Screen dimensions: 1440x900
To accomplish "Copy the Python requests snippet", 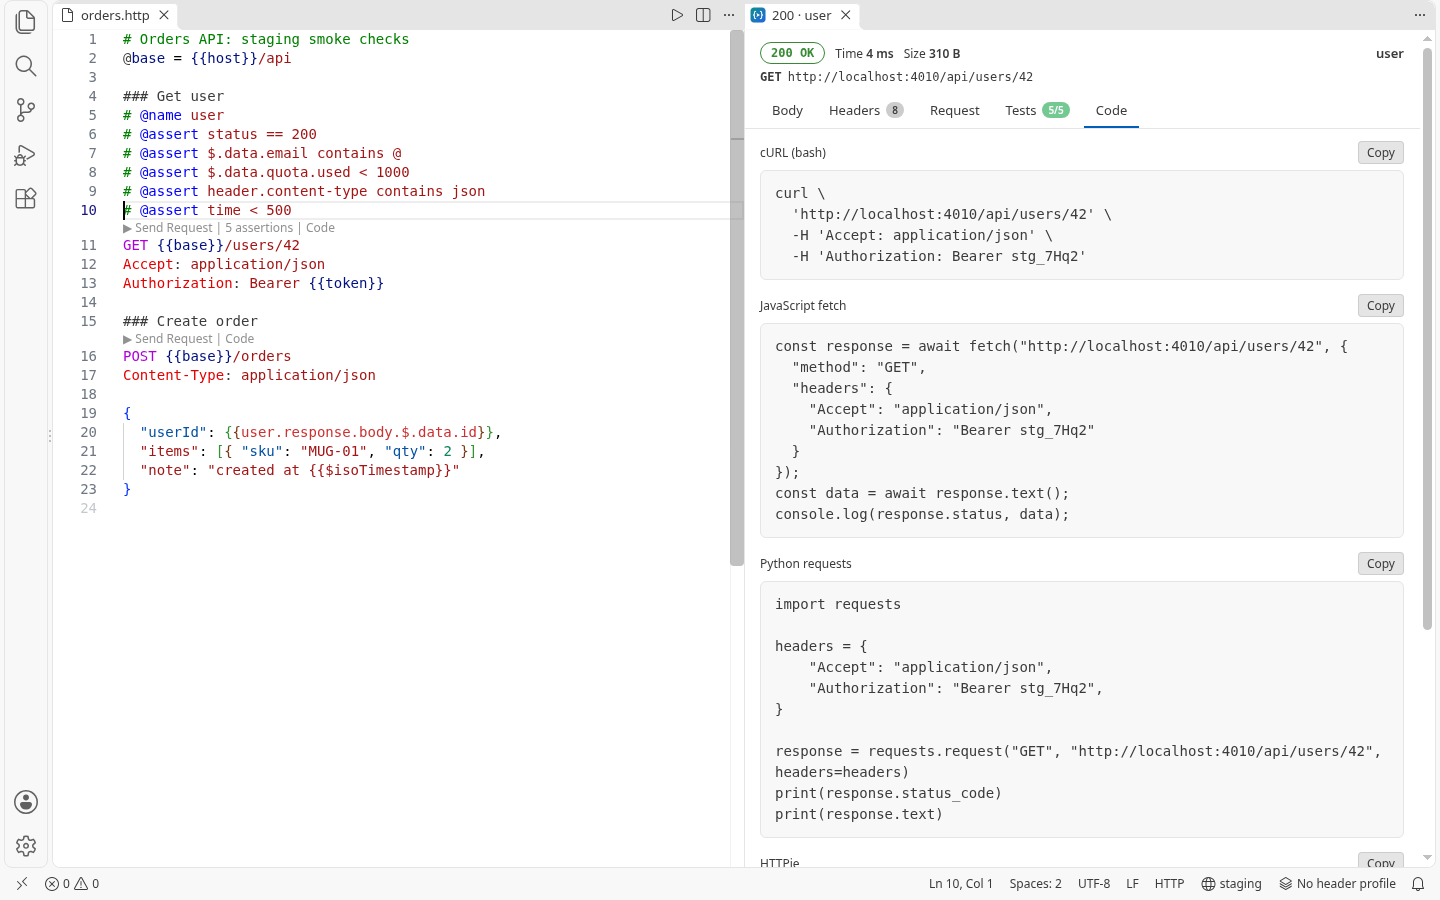I will [1380, 564].
